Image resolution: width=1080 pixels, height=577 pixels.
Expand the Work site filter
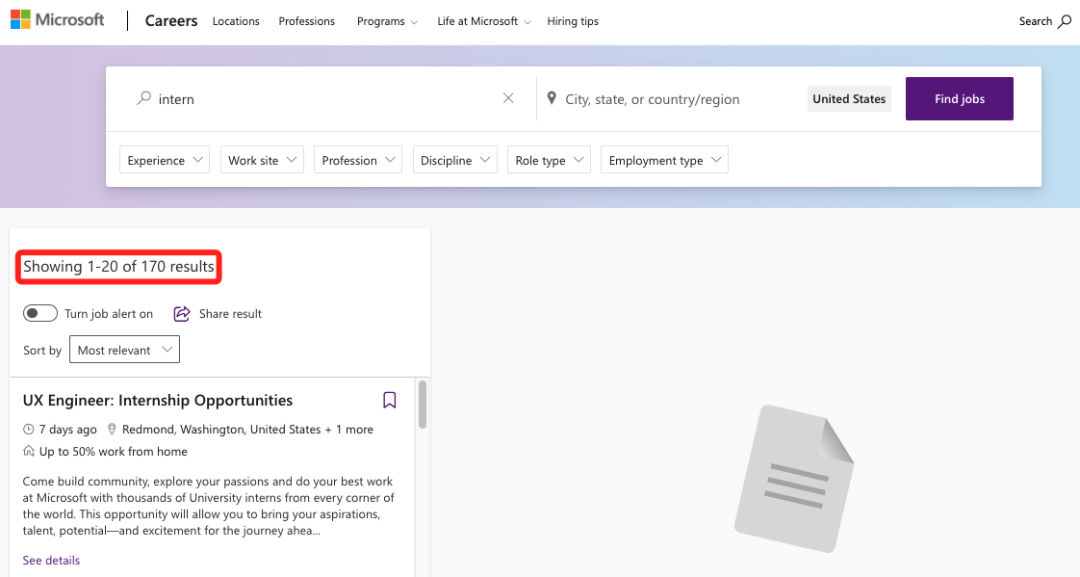[262, 160]
